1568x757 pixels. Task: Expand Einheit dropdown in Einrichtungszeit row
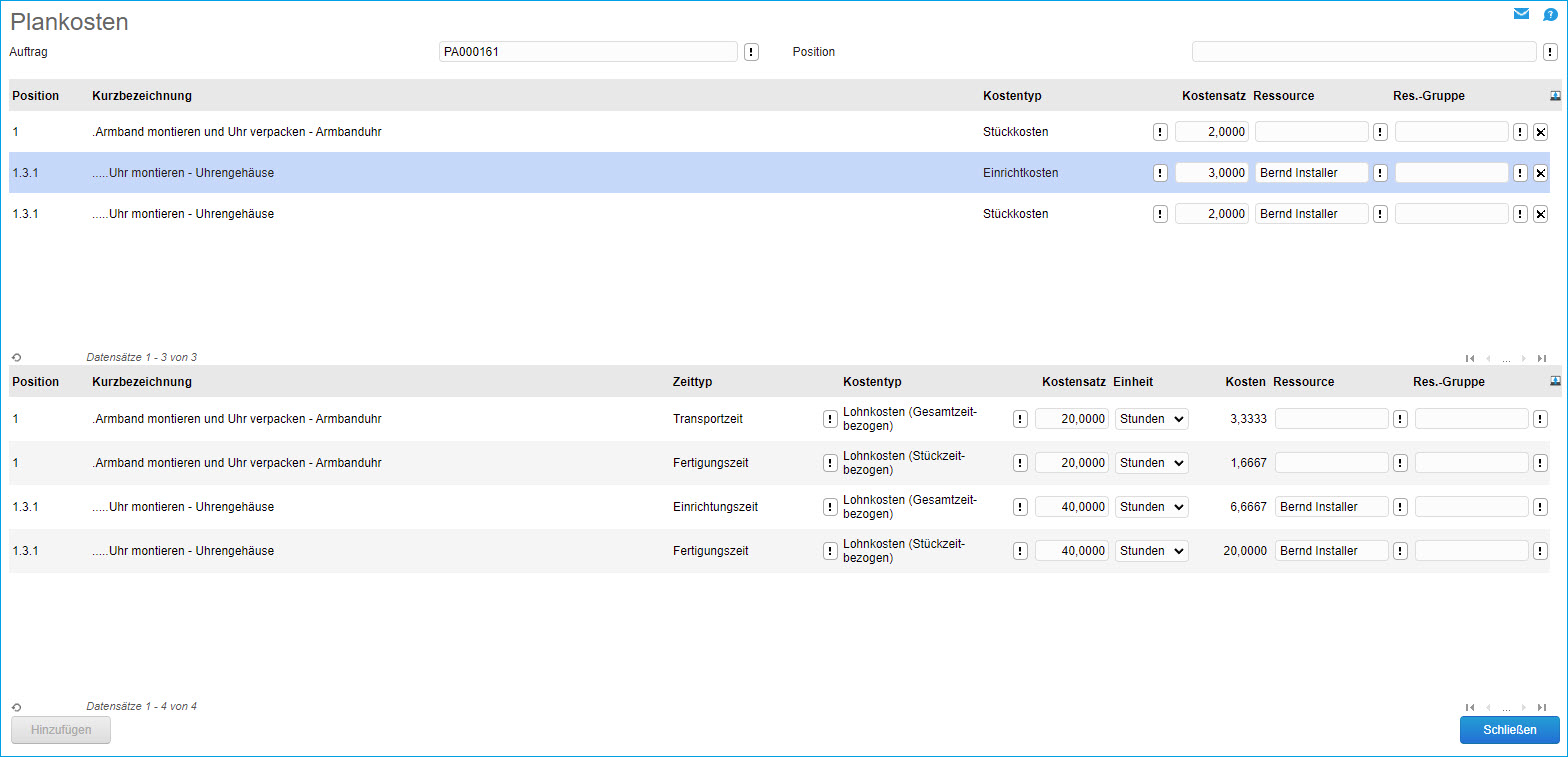coord(1151,507)
